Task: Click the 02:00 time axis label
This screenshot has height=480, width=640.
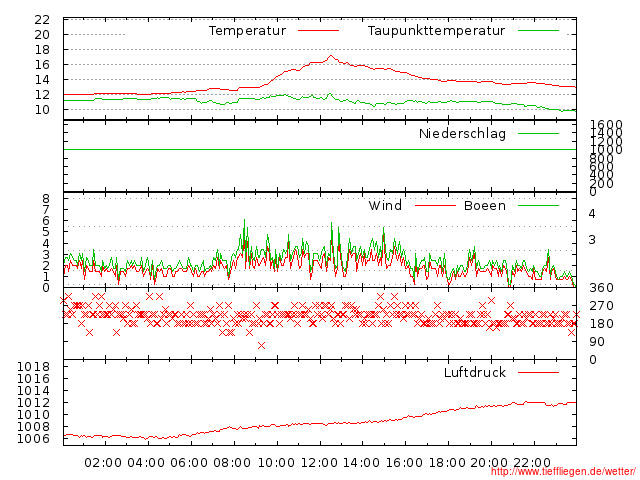Action: click(103, 463)
